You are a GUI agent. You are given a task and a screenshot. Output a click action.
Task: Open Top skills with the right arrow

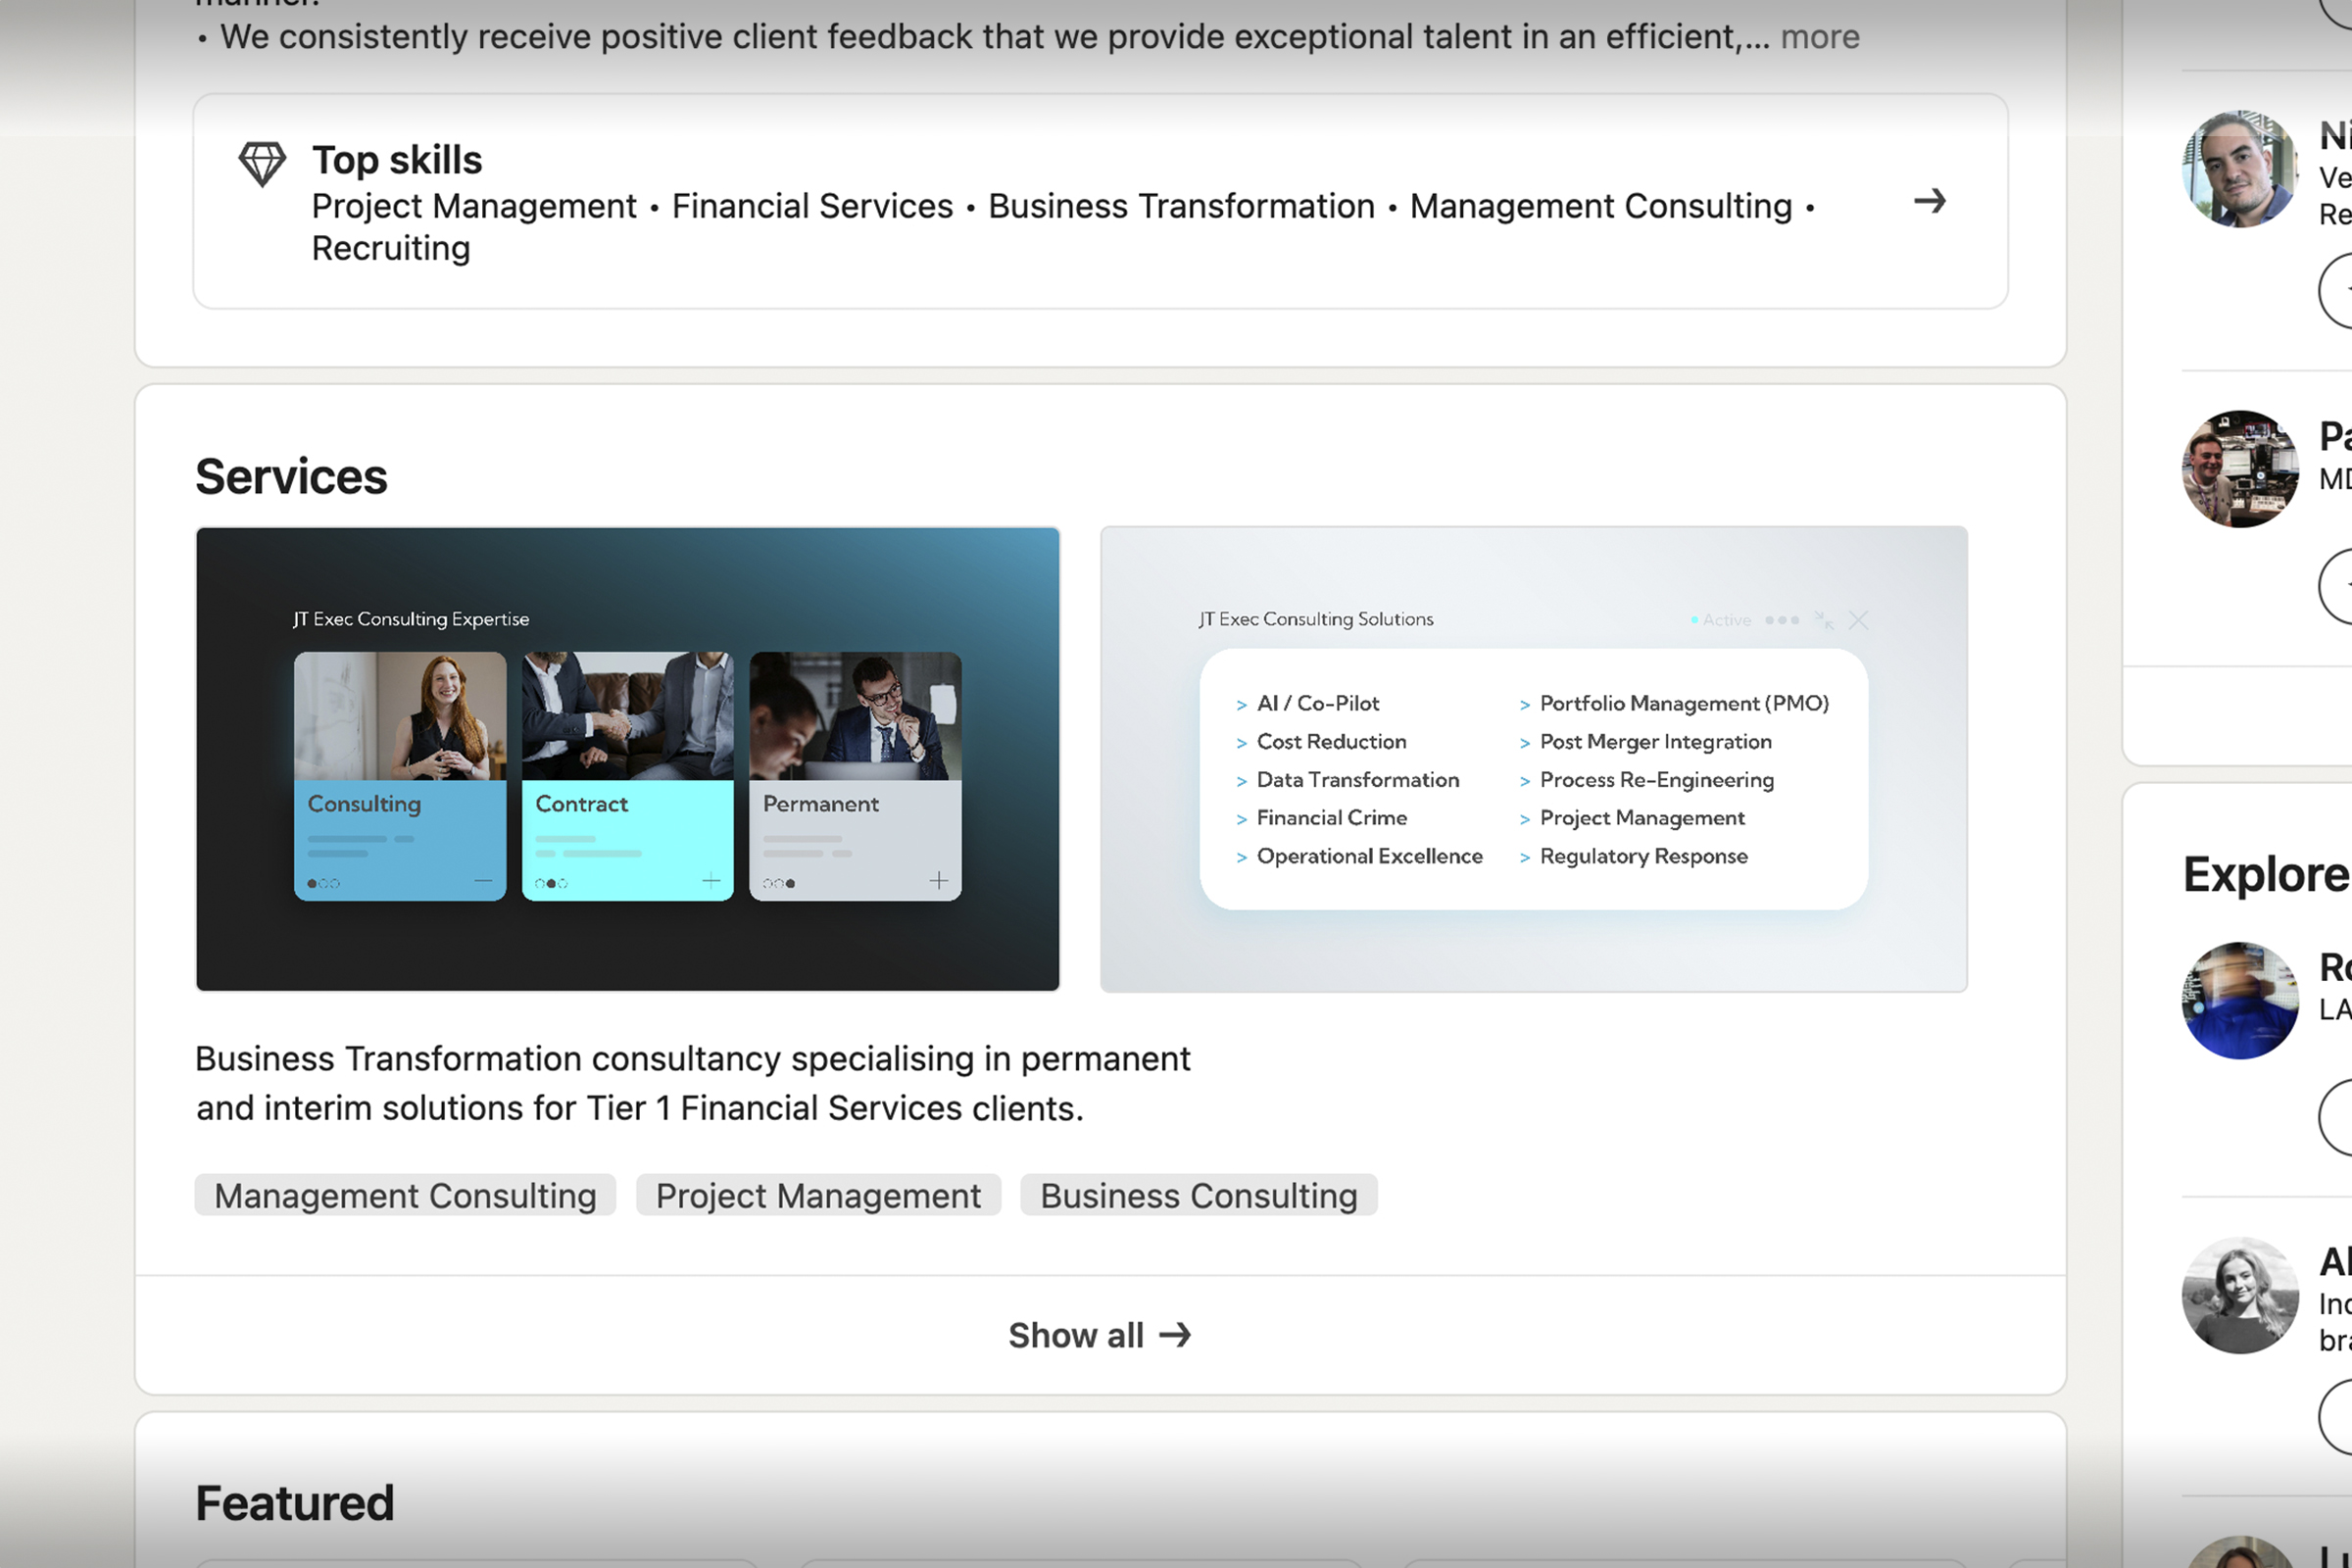[x=1929, y=201]
